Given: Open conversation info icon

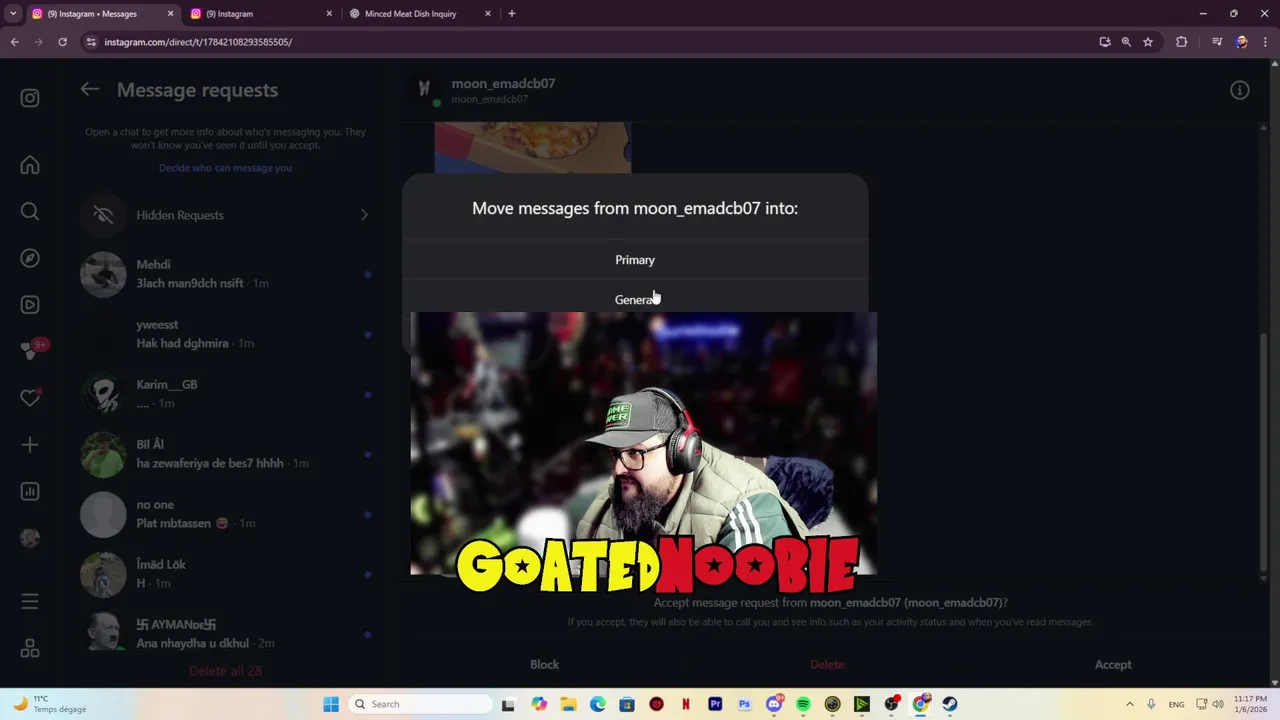Looking at the screenshot, I should coord(1239,90).
